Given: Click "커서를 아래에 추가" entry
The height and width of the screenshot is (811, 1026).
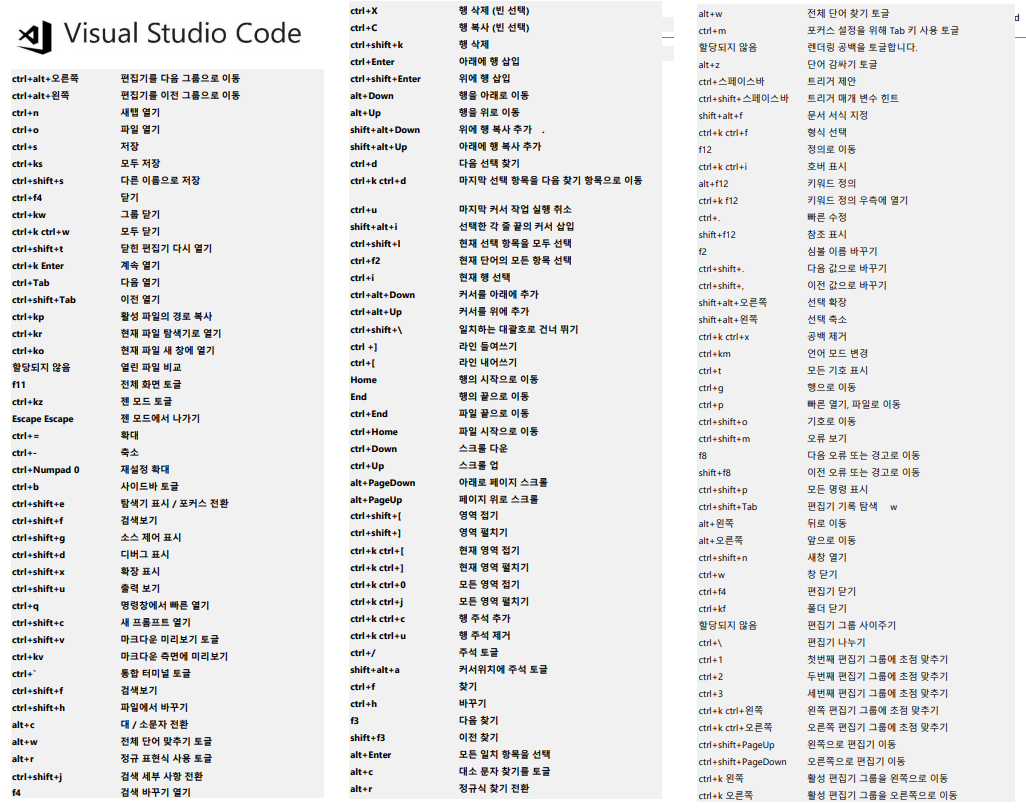Looking at the screenshot, I should [x=499, y=294].
